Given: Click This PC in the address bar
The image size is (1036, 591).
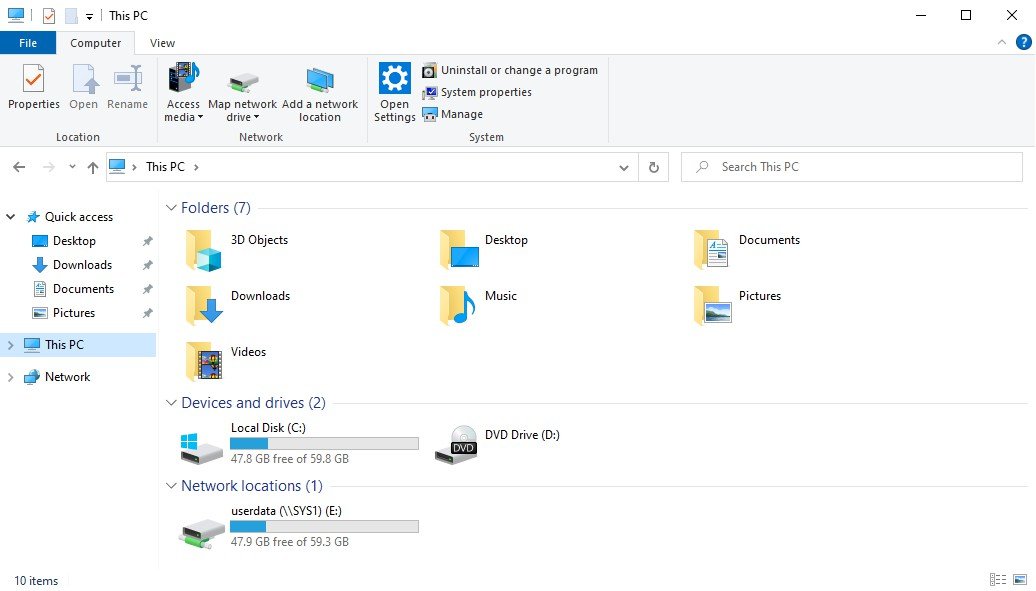Looking at the screenshot, I should pyautogui.click(x=165, y=167).
